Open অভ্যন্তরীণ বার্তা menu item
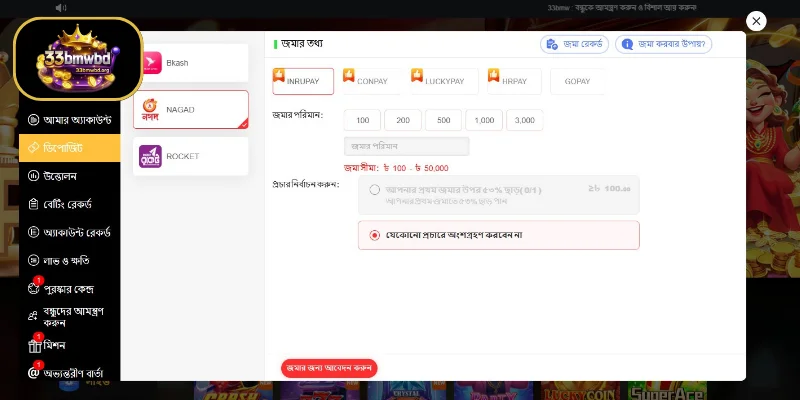 (69, 373)
